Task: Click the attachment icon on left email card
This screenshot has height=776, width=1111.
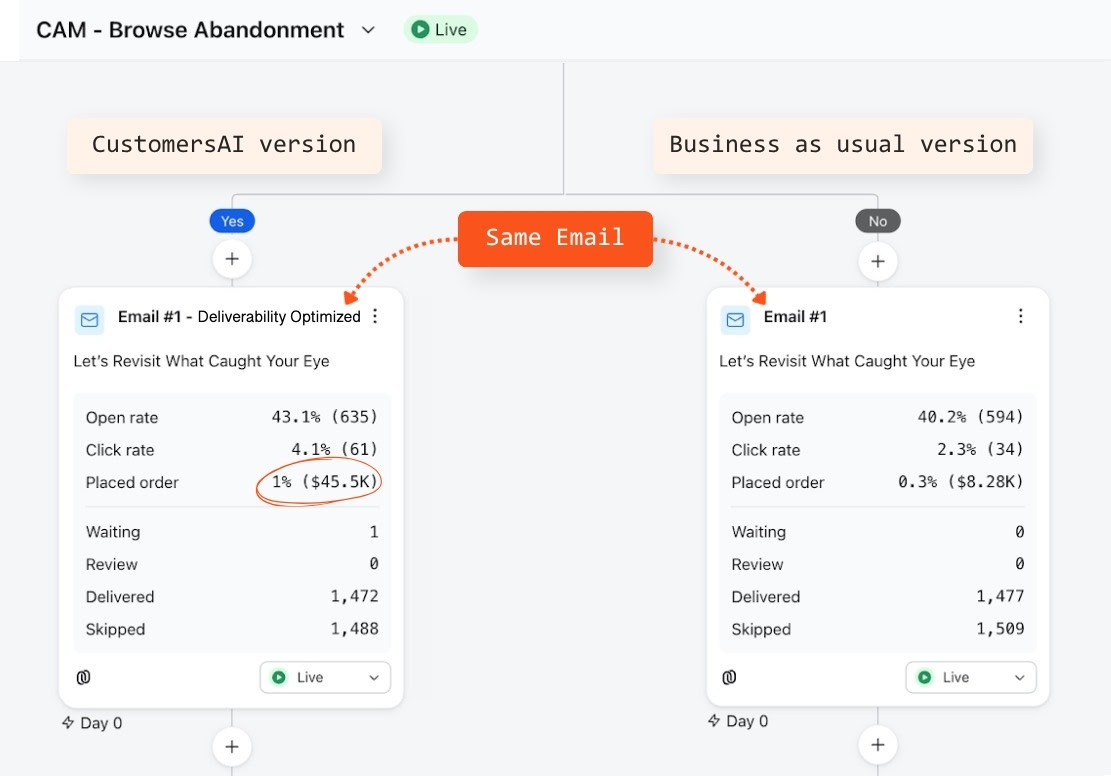Action: [x=84, y=677]
